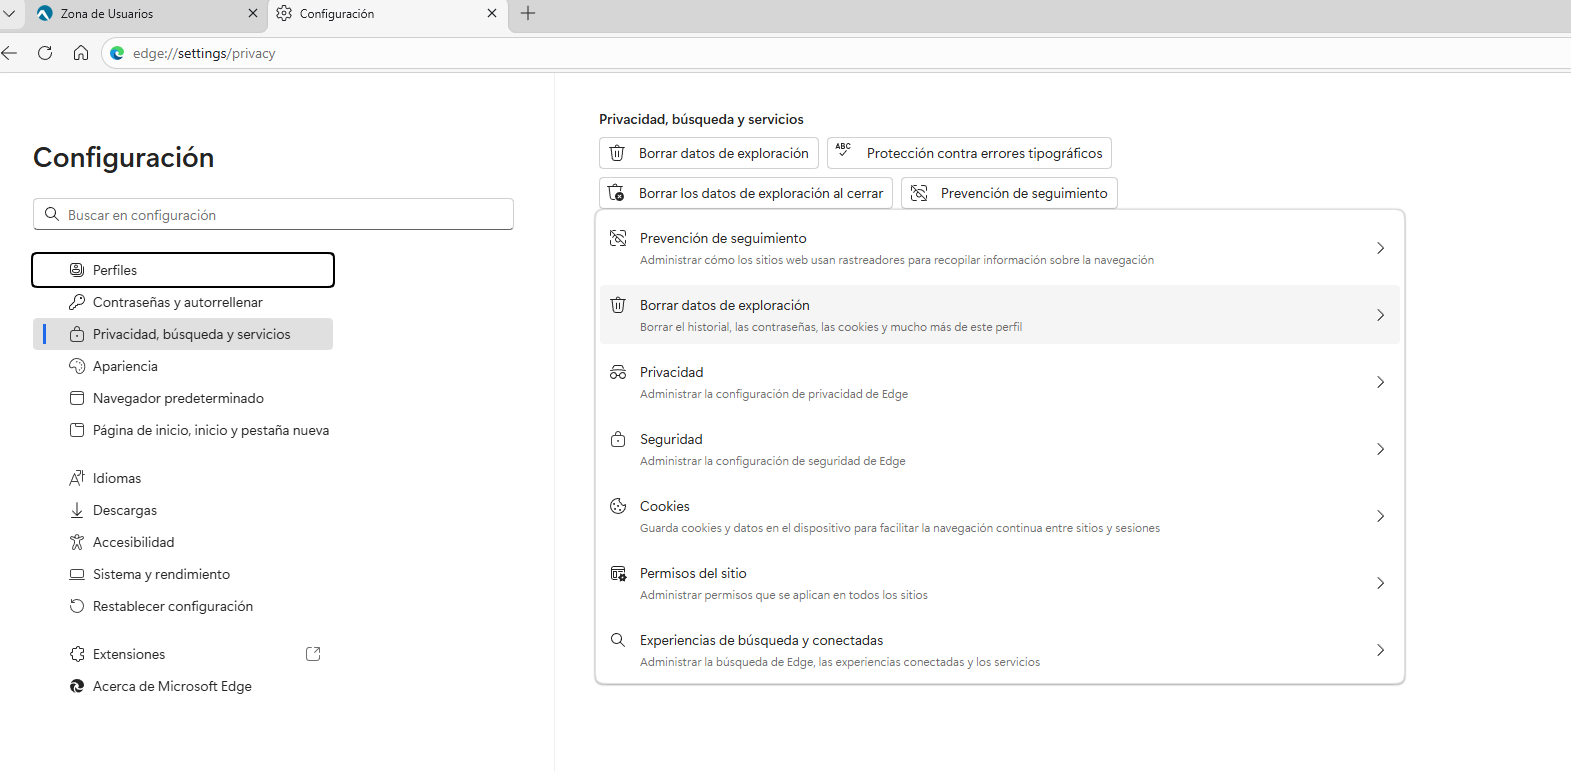The height and width of the screenshot is (772, 1571).
Task: Click the Edge logo beside Acerca de Microsoft Edge
Action: (x=77, y=686)
